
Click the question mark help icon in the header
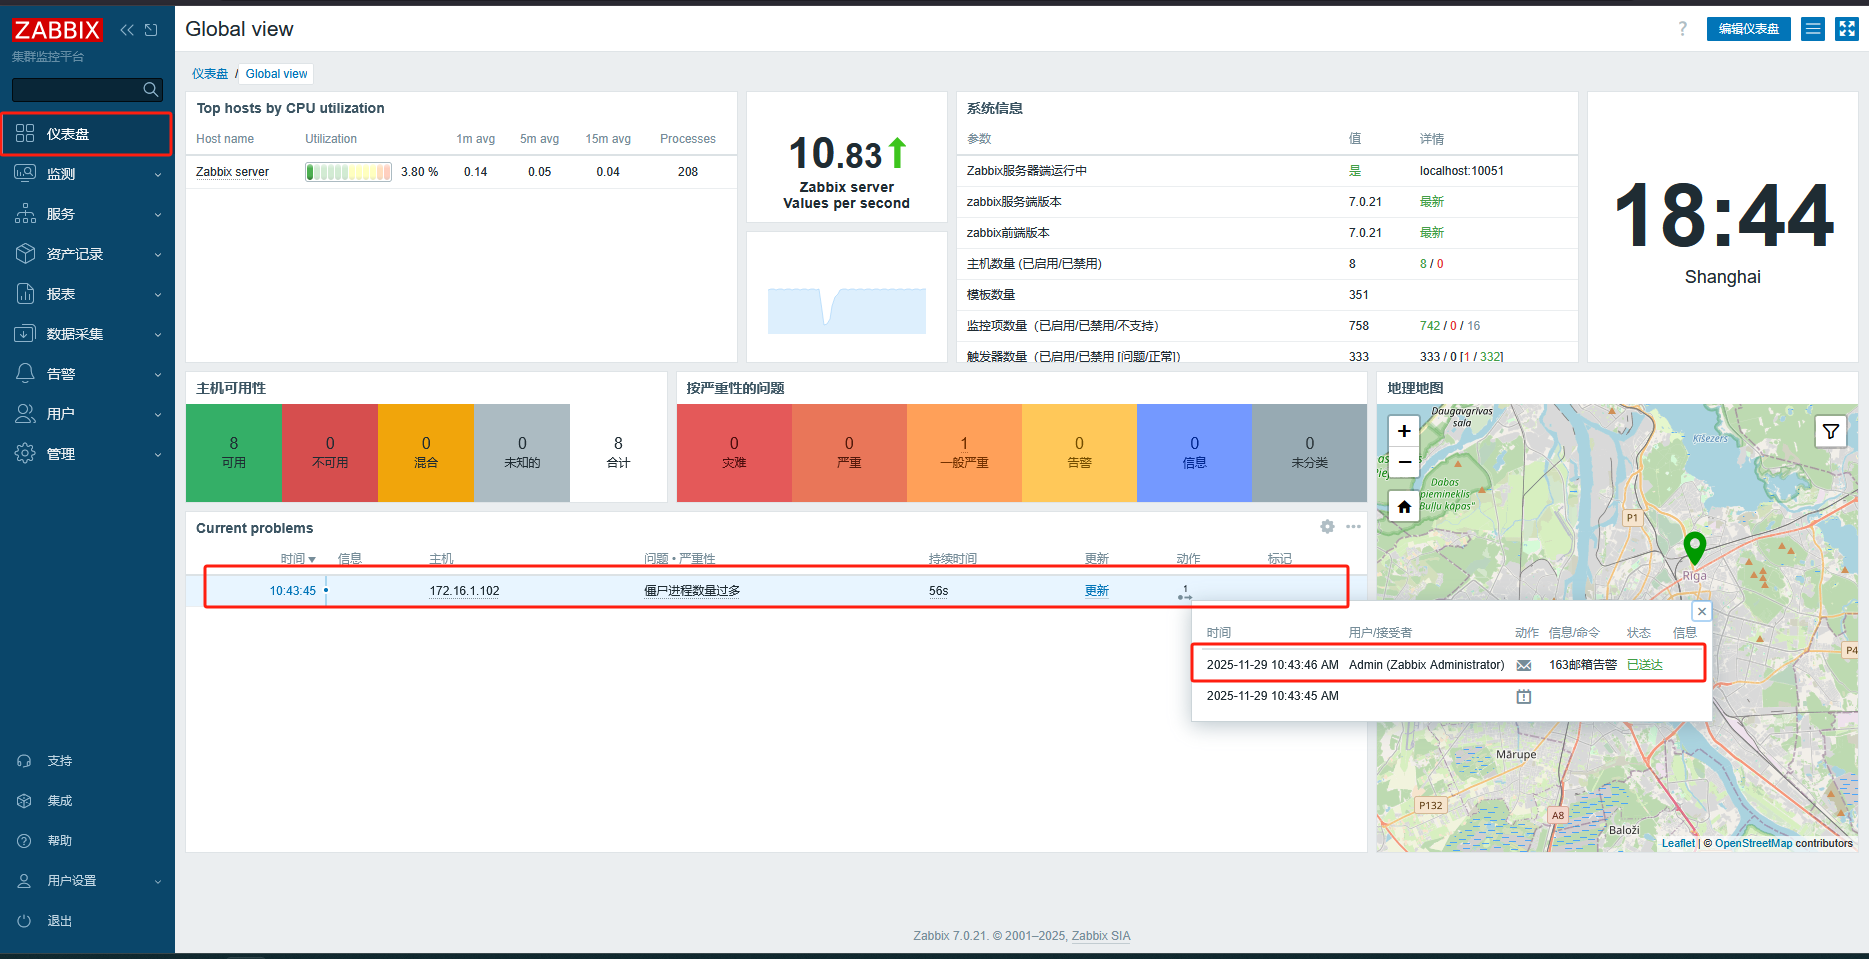pyautogui.click(x=1683, y=29)
